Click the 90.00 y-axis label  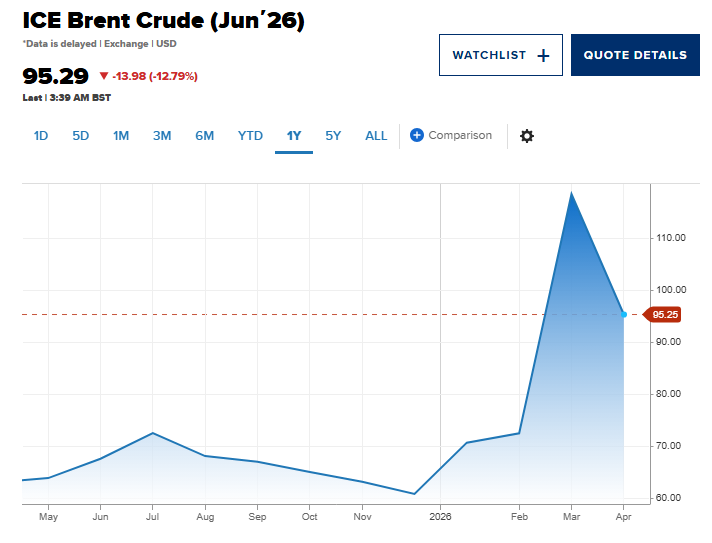click(x=668, y=342)
